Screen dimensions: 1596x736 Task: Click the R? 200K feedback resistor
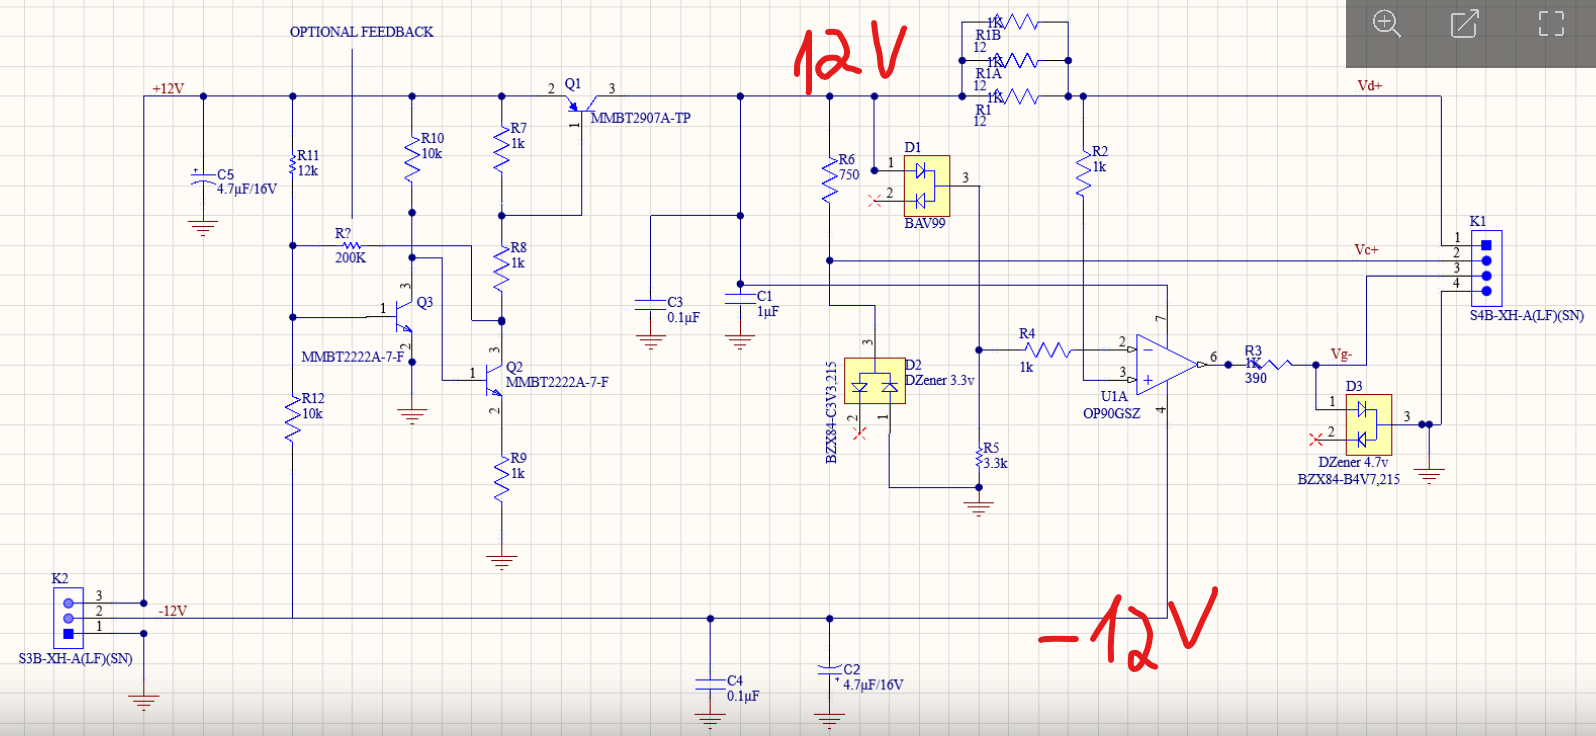(351, 245)
